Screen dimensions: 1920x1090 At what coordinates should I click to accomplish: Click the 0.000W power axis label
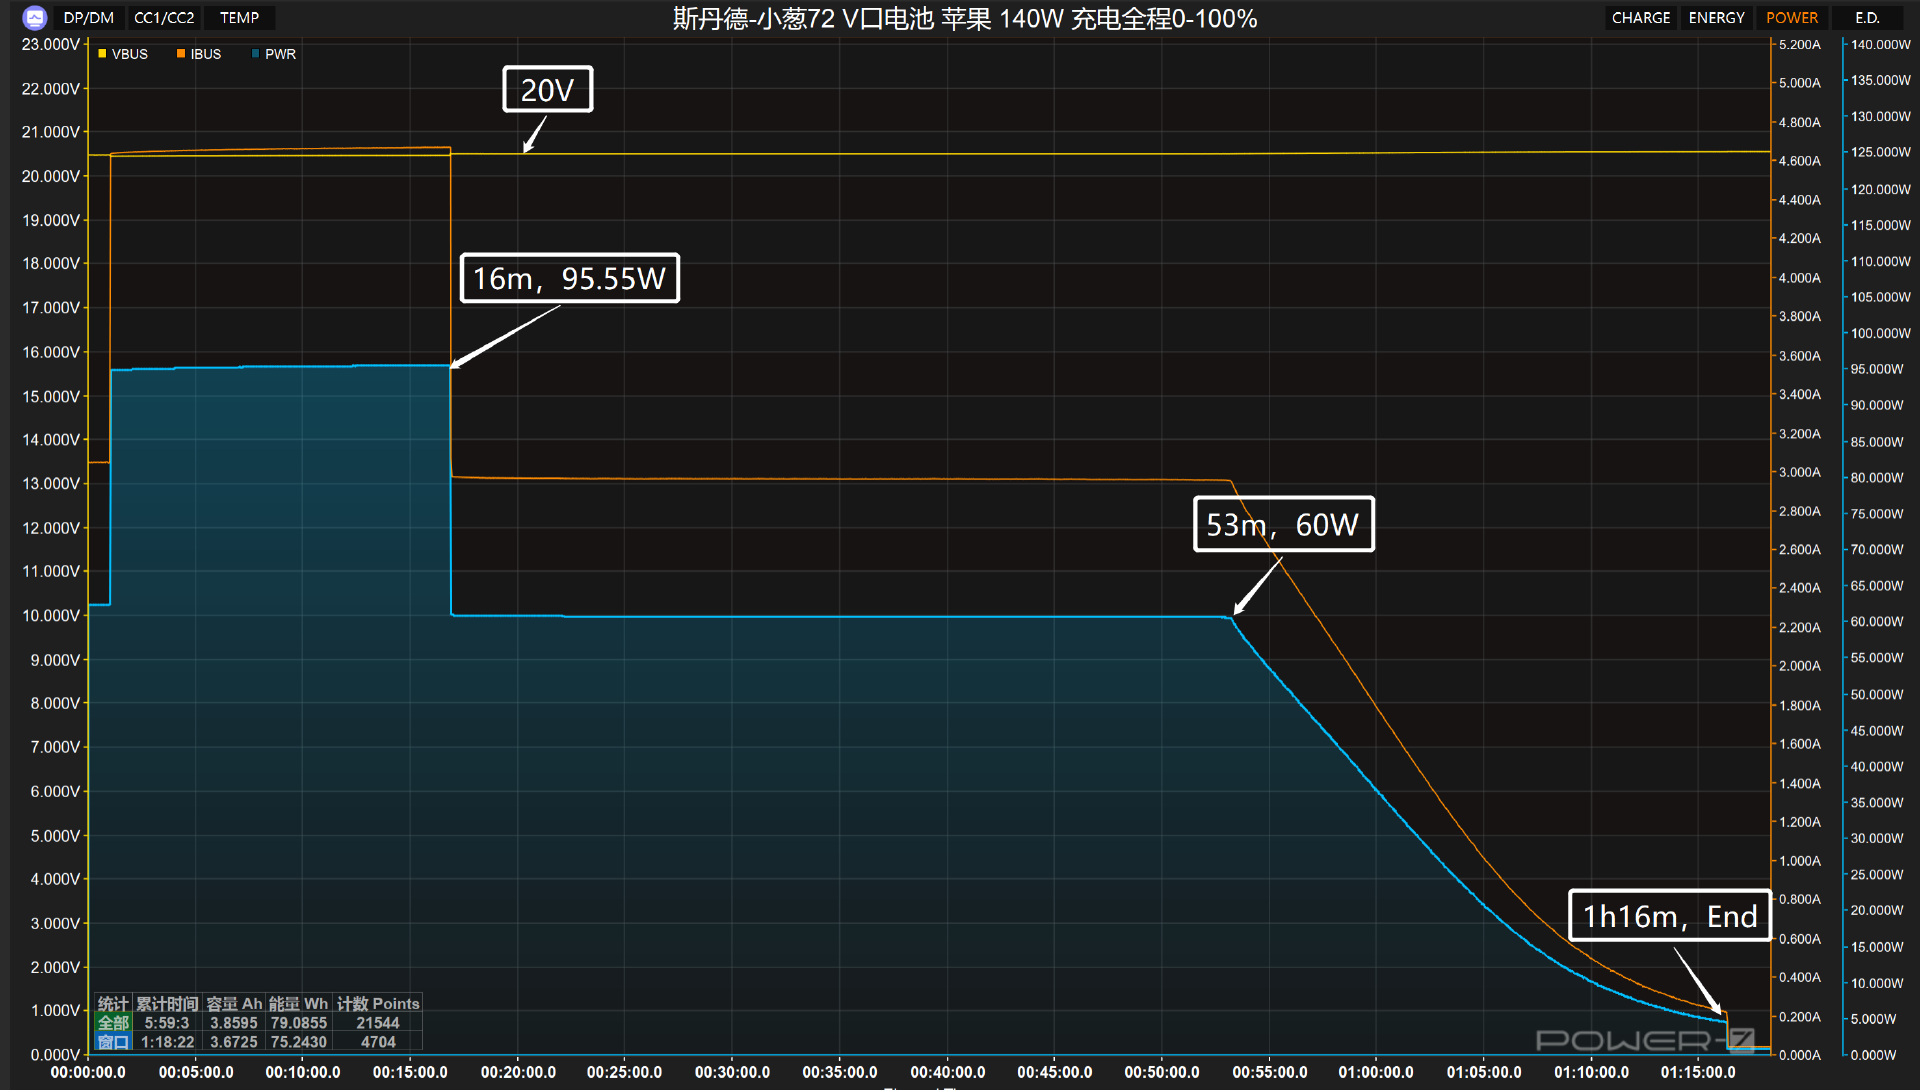tap(1873, 1055)
